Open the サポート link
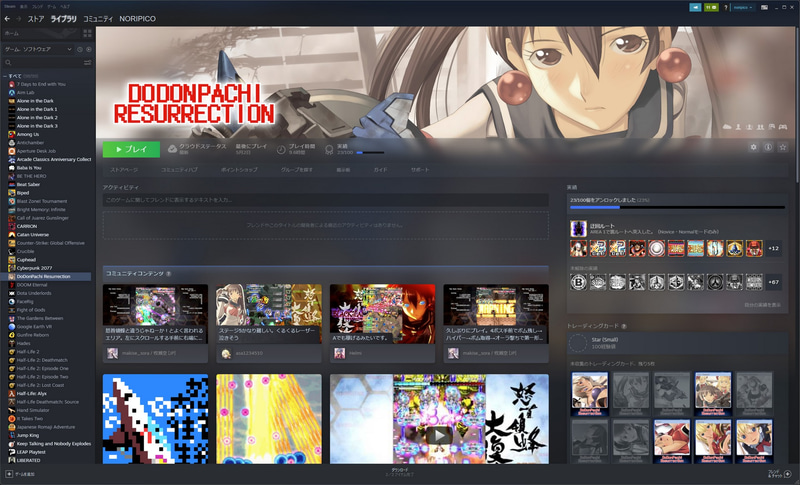Viewport: 800px width, 485px height. [420, 170]
